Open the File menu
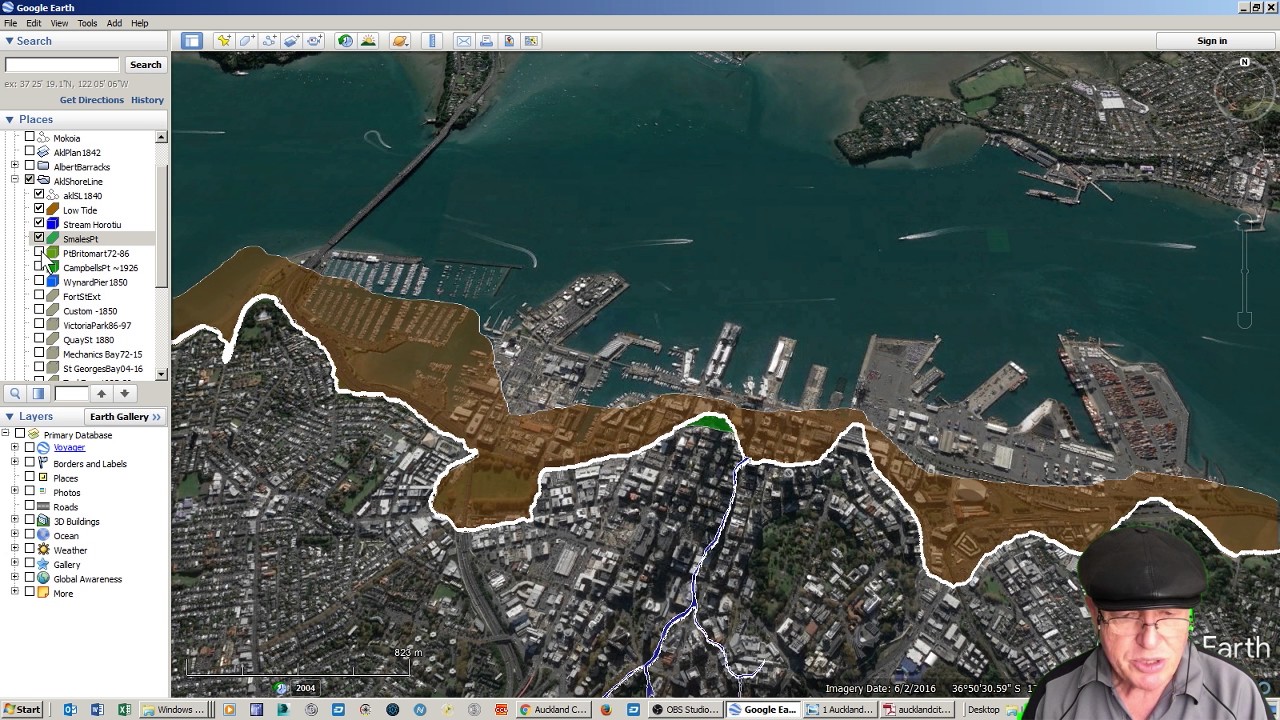This screenshot has height=720, width=1280. 10,23
